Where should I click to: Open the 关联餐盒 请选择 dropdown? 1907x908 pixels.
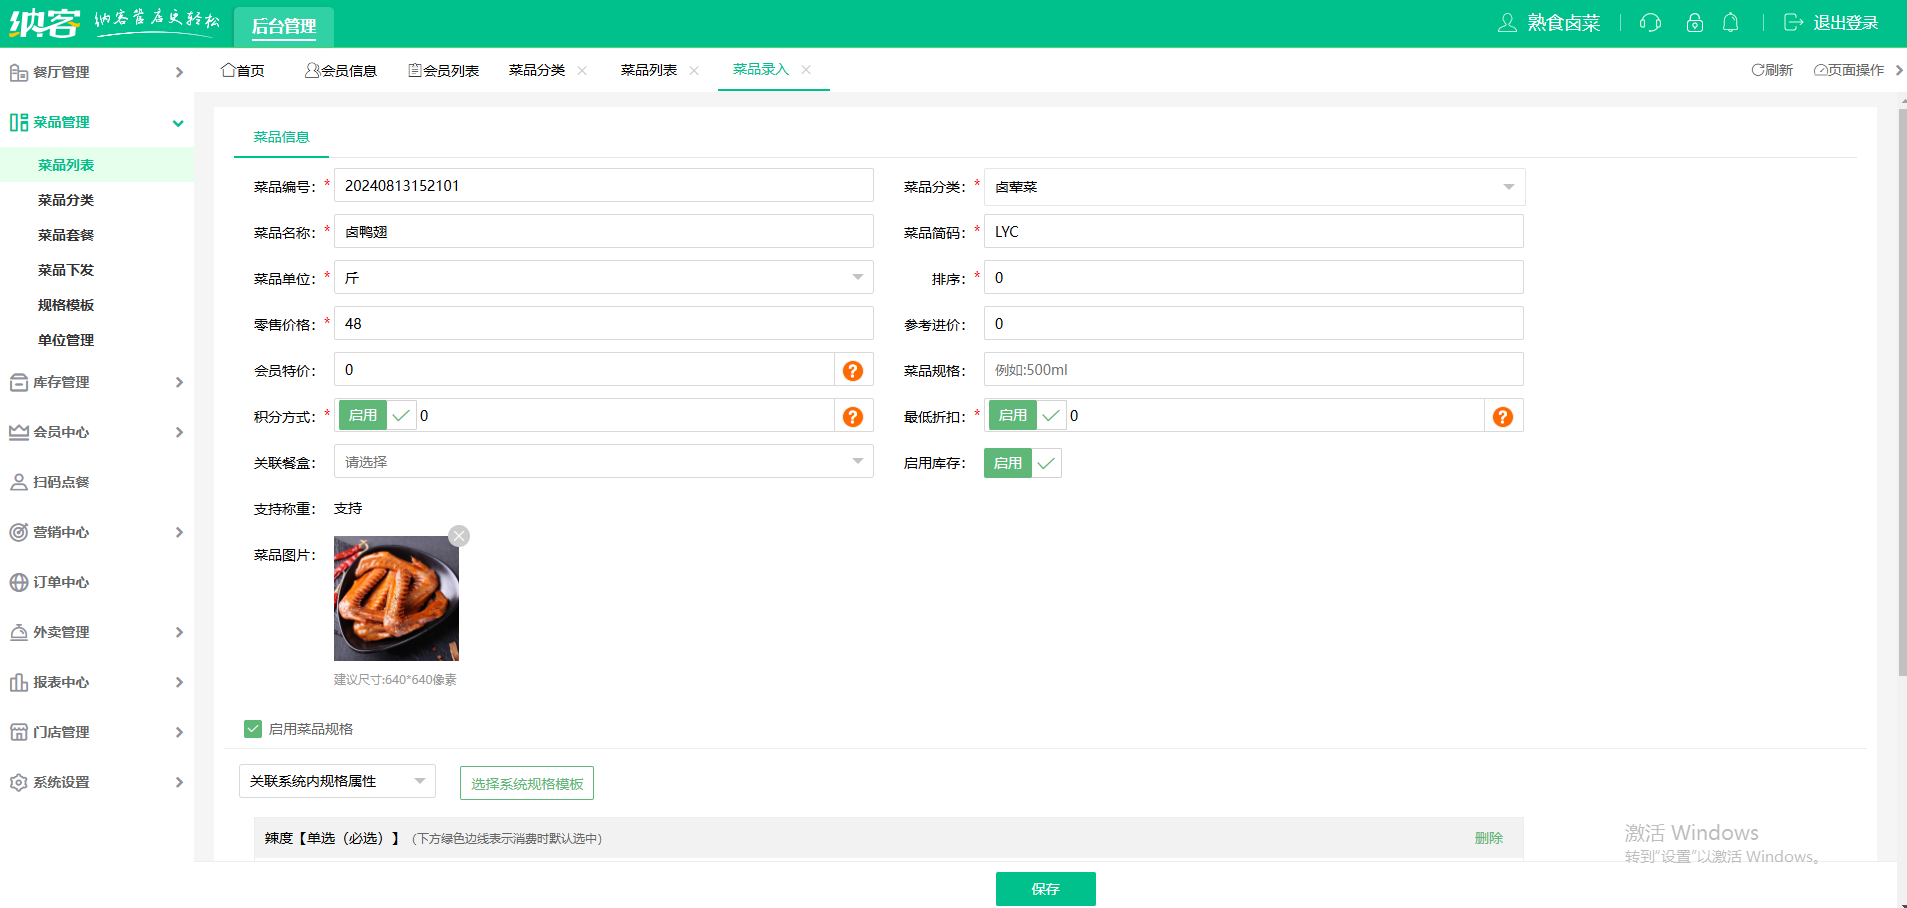coord(603,461)
